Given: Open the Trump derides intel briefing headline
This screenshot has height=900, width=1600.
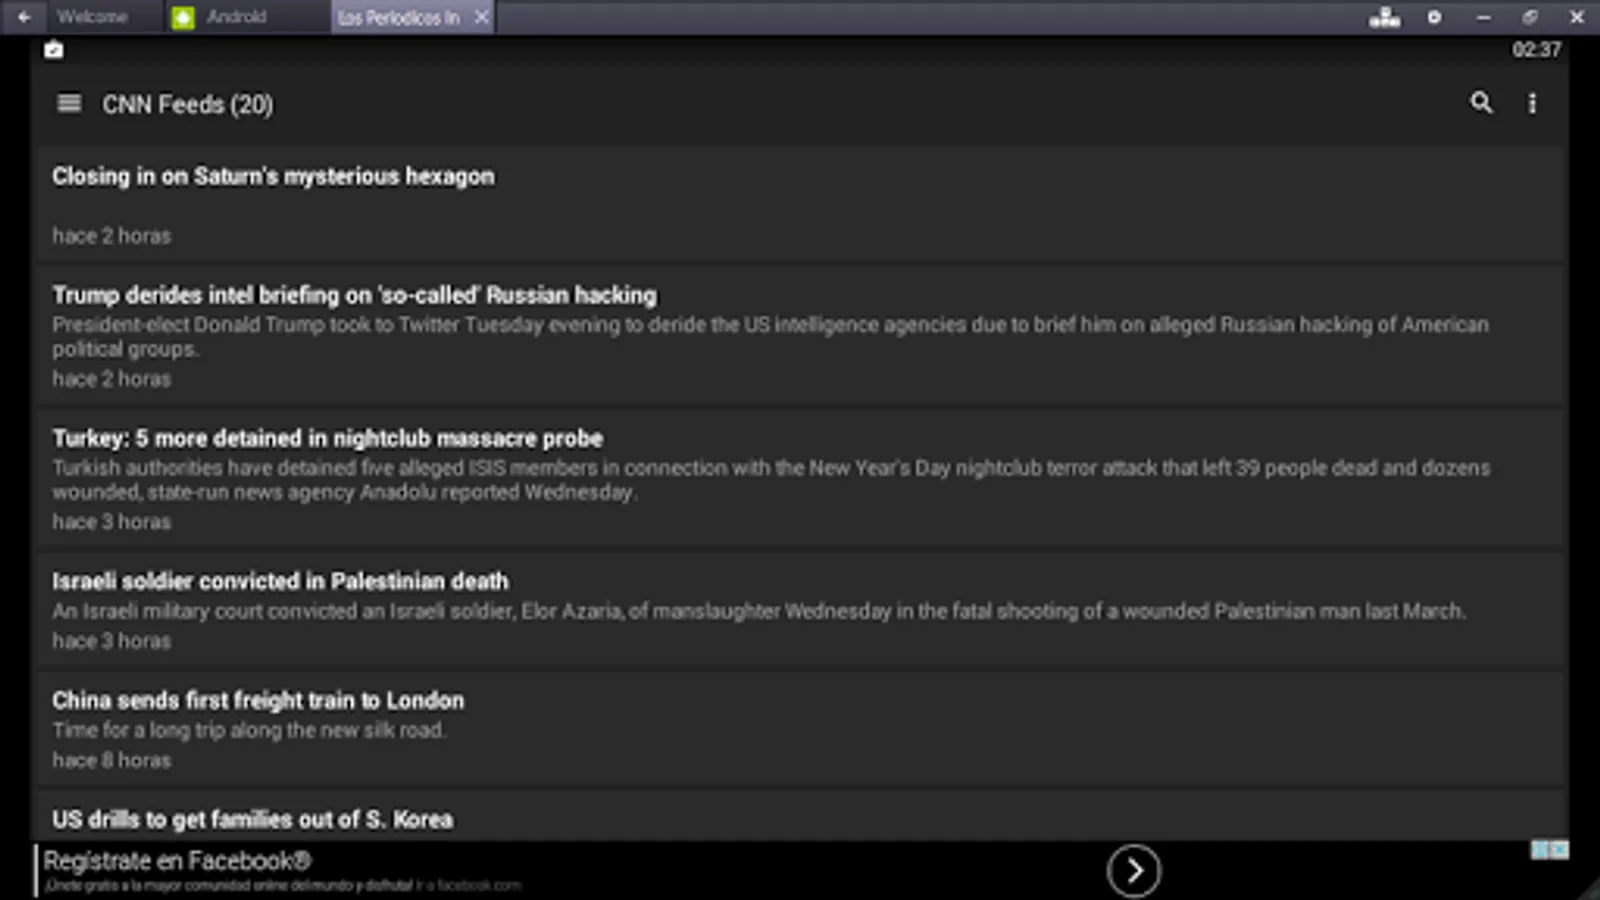Looking at the screenshot, I should [x=354, y=295].
